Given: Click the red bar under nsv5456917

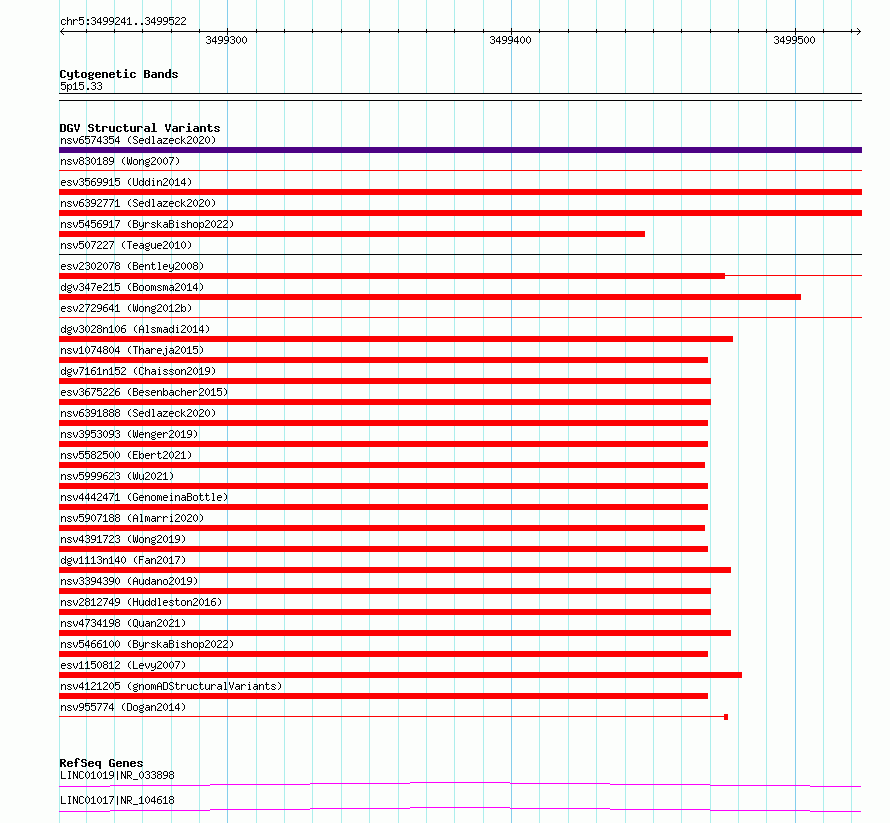Looking at the screenshot, I should (352, 234).
